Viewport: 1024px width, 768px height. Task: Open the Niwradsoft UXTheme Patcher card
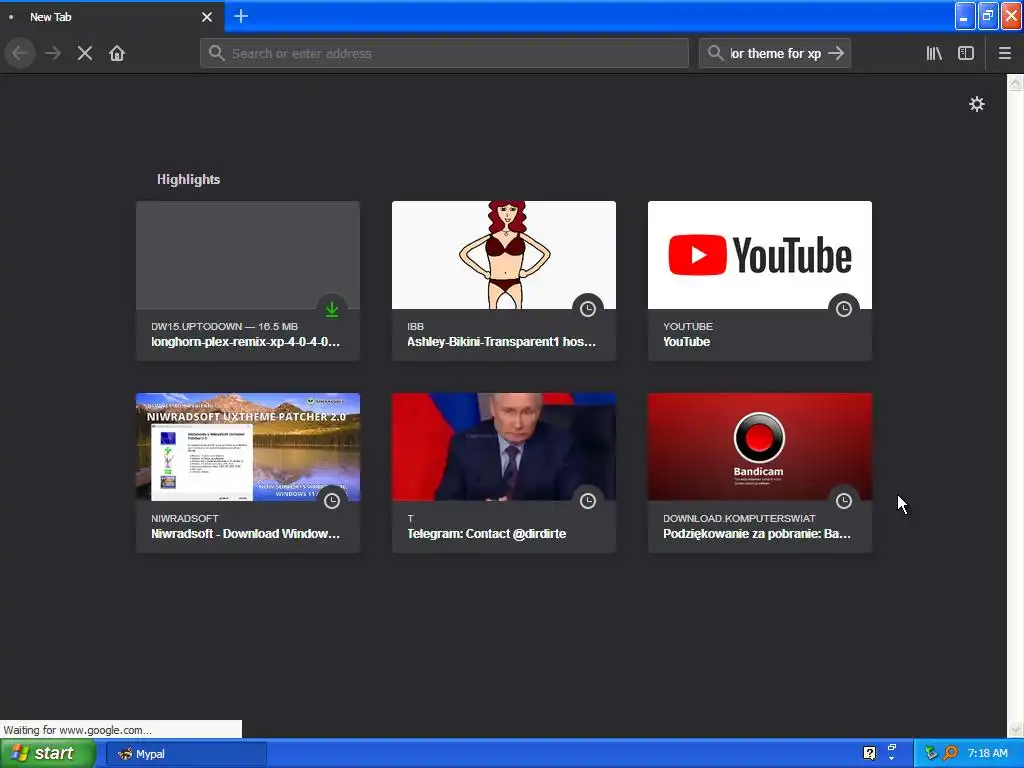(x=248, y=473)
